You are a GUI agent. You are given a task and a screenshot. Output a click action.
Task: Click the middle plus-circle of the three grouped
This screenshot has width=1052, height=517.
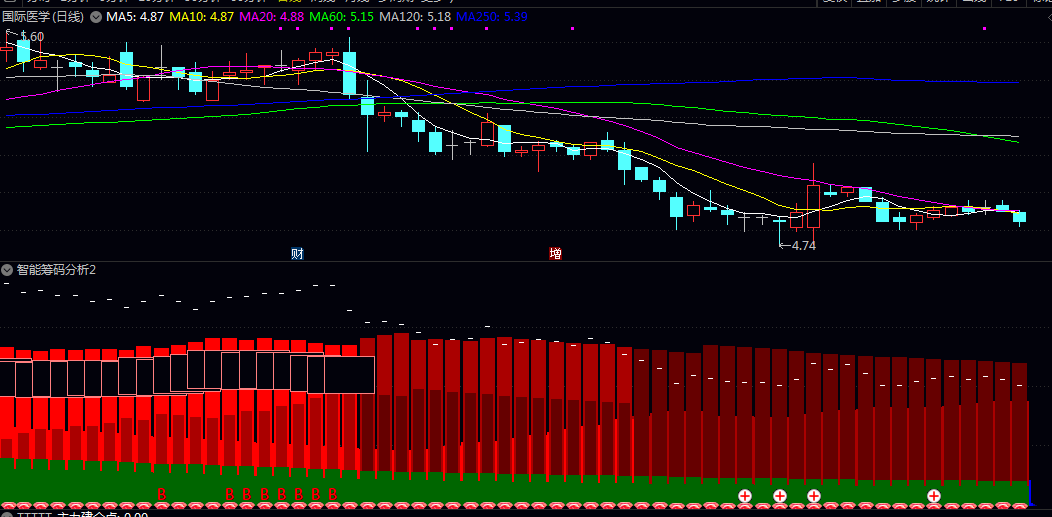tap(779, 496)
